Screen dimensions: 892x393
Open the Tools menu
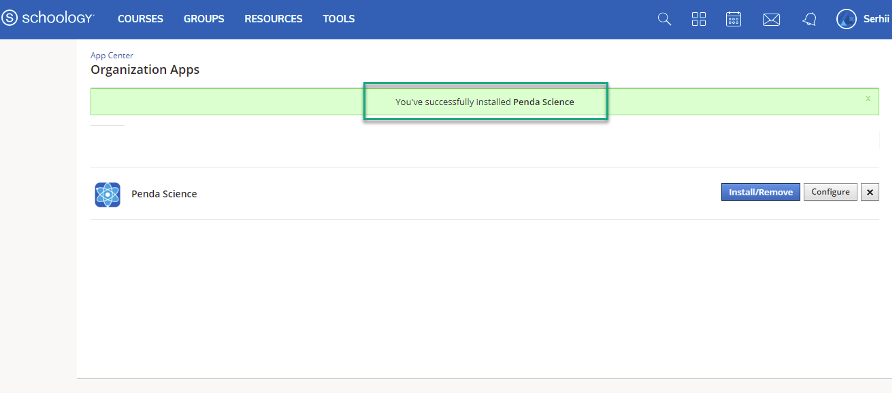[339, 19]
